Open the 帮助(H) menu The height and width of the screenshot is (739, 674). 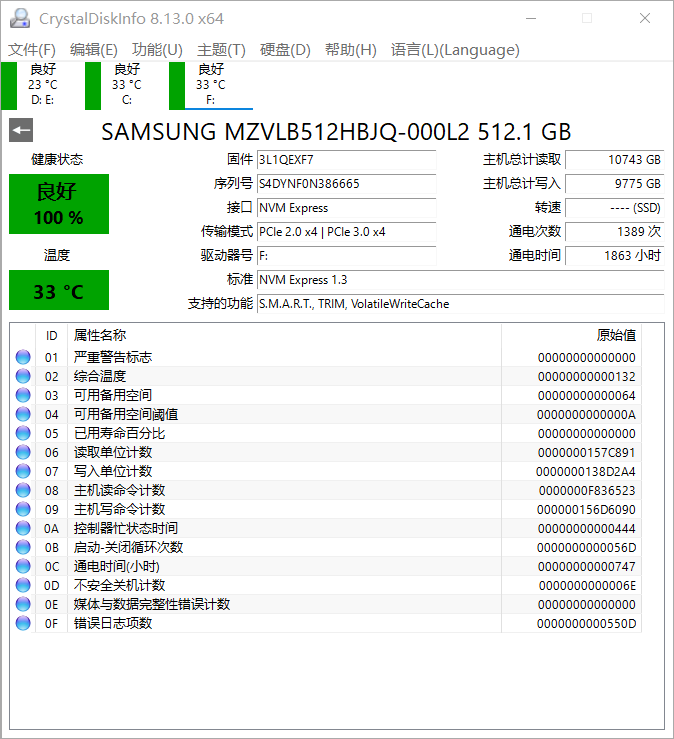[x=350, y=49]
